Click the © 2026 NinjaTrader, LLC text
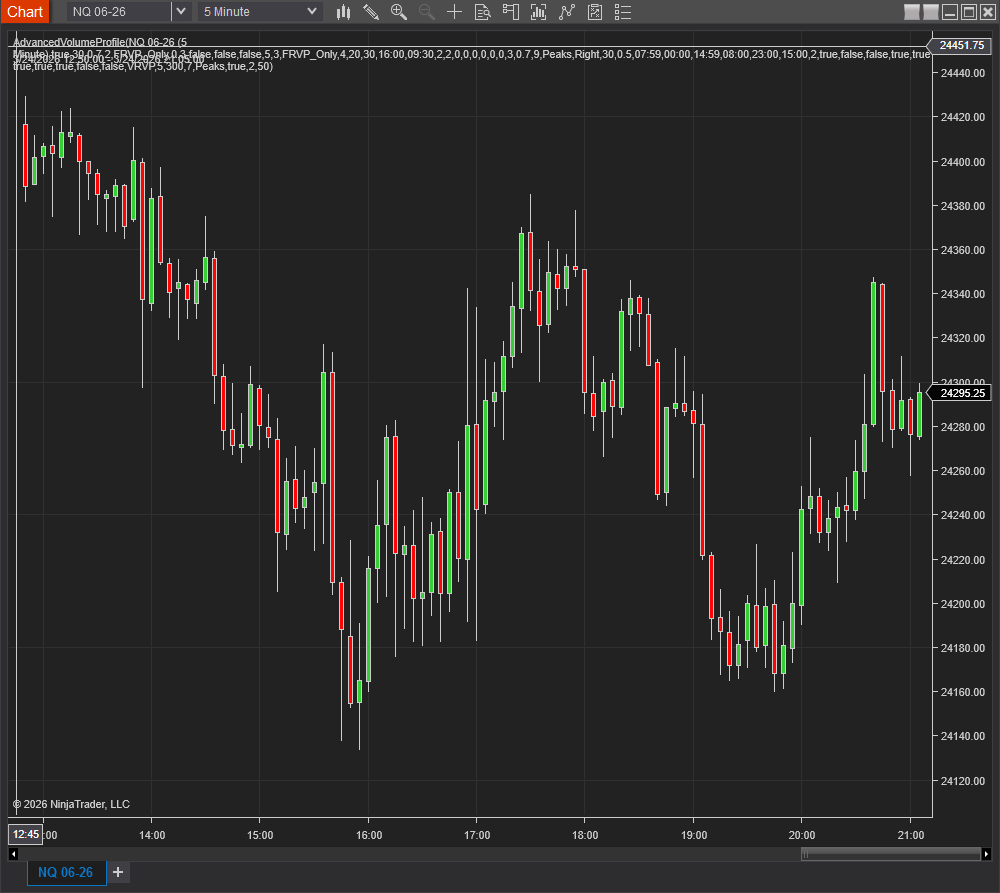The height and width of the screenshot is (893, 1000). coord(71,804)
